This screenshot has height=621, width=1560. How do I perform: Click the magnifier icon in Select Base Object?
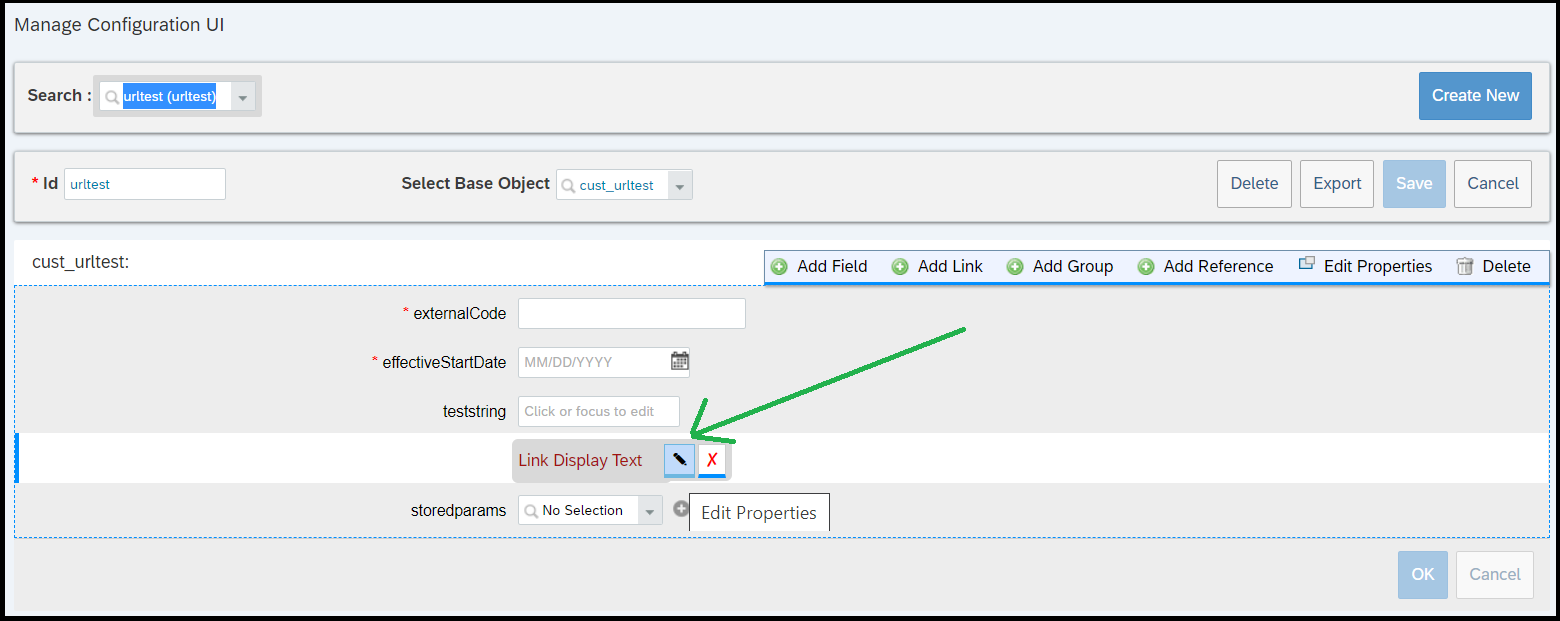pyautogui.click(x=569, y=185)
